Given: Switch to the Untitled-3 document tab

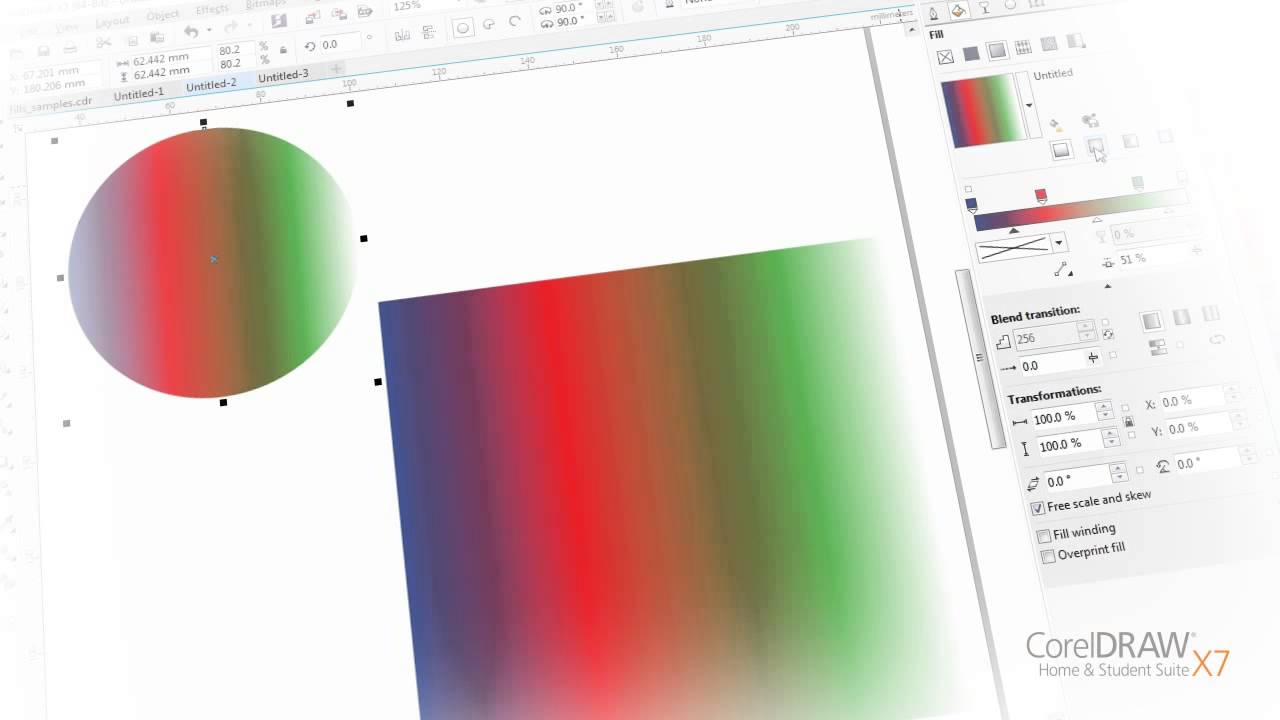Looking at the screenshot, I should 283,75.
